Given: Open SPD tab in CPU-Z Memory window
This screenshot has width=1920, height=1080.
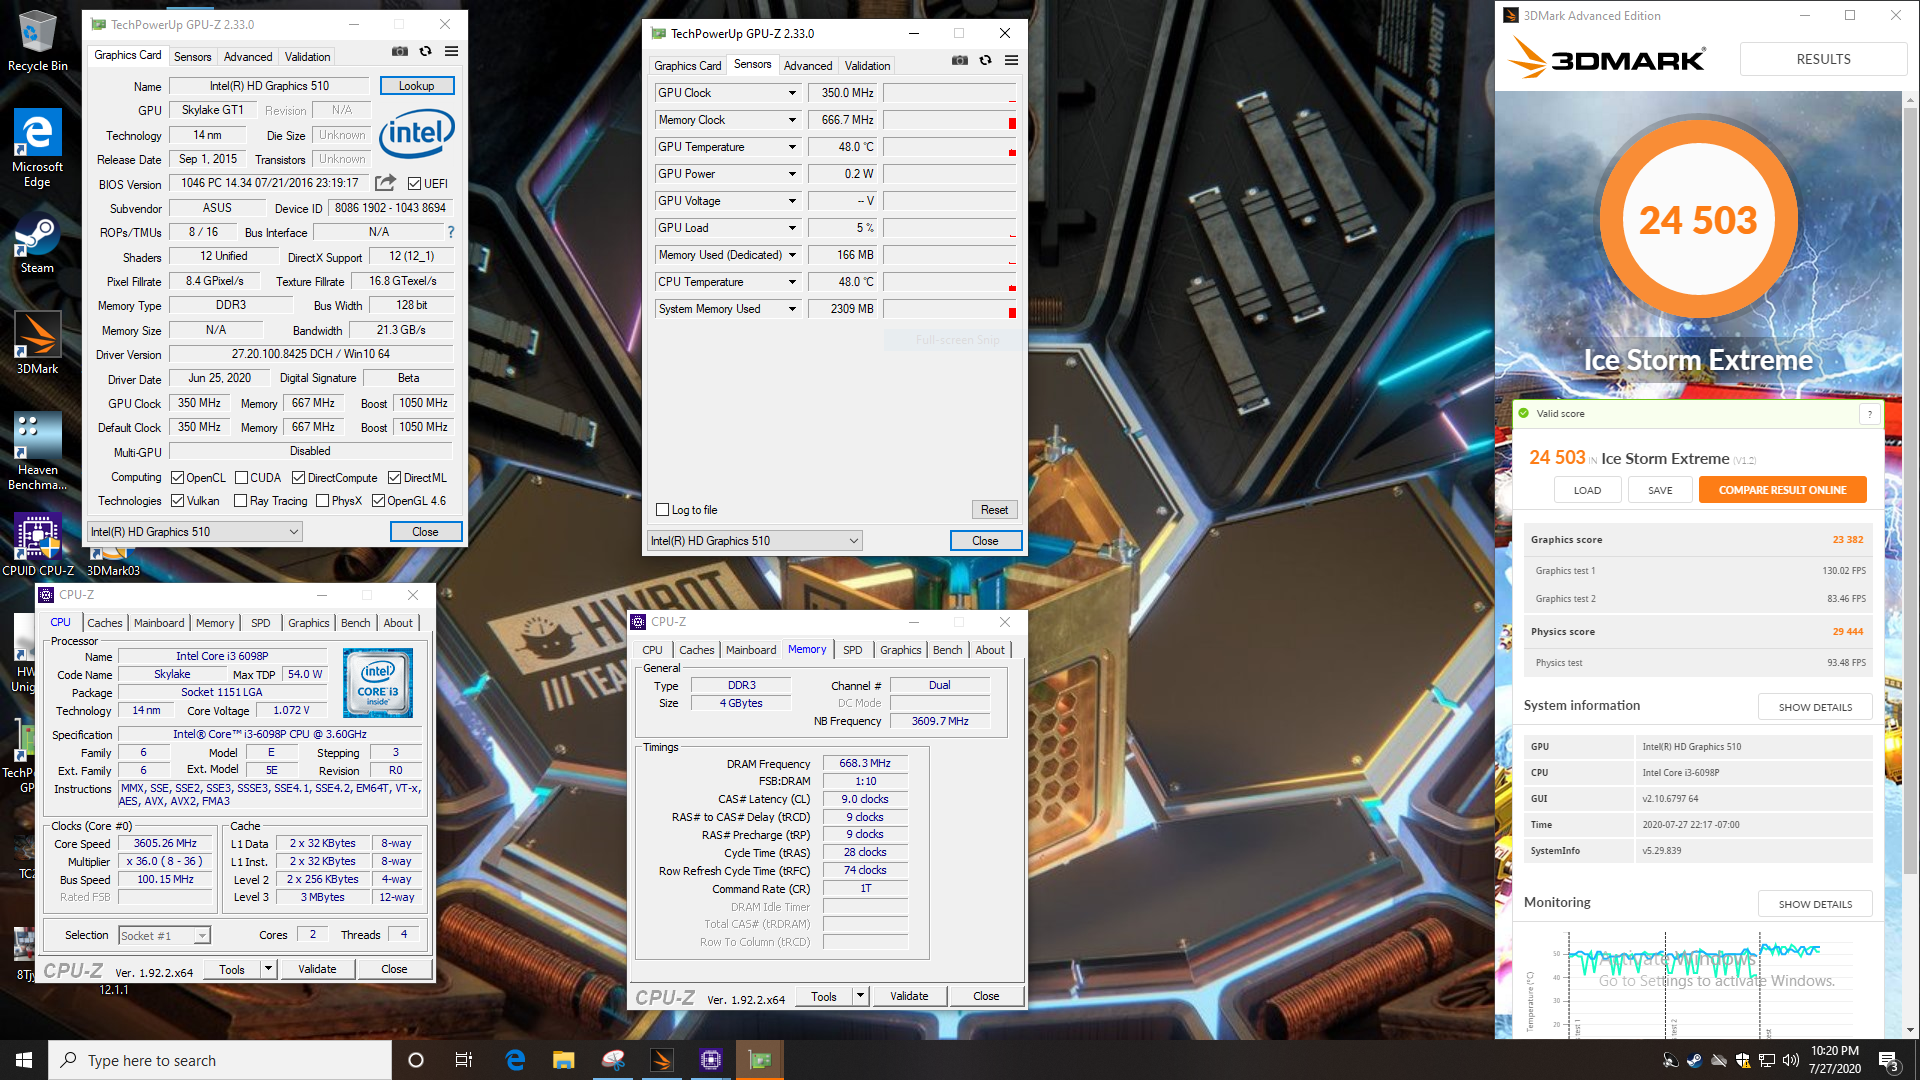Looking at the screenshot, I should [x=852, y=650].
